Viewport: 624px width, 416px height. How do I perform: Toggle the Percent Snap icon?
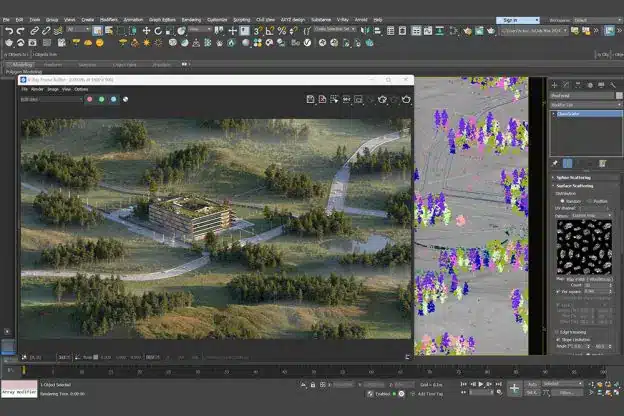pyautogui.click(x=282, y=31)
